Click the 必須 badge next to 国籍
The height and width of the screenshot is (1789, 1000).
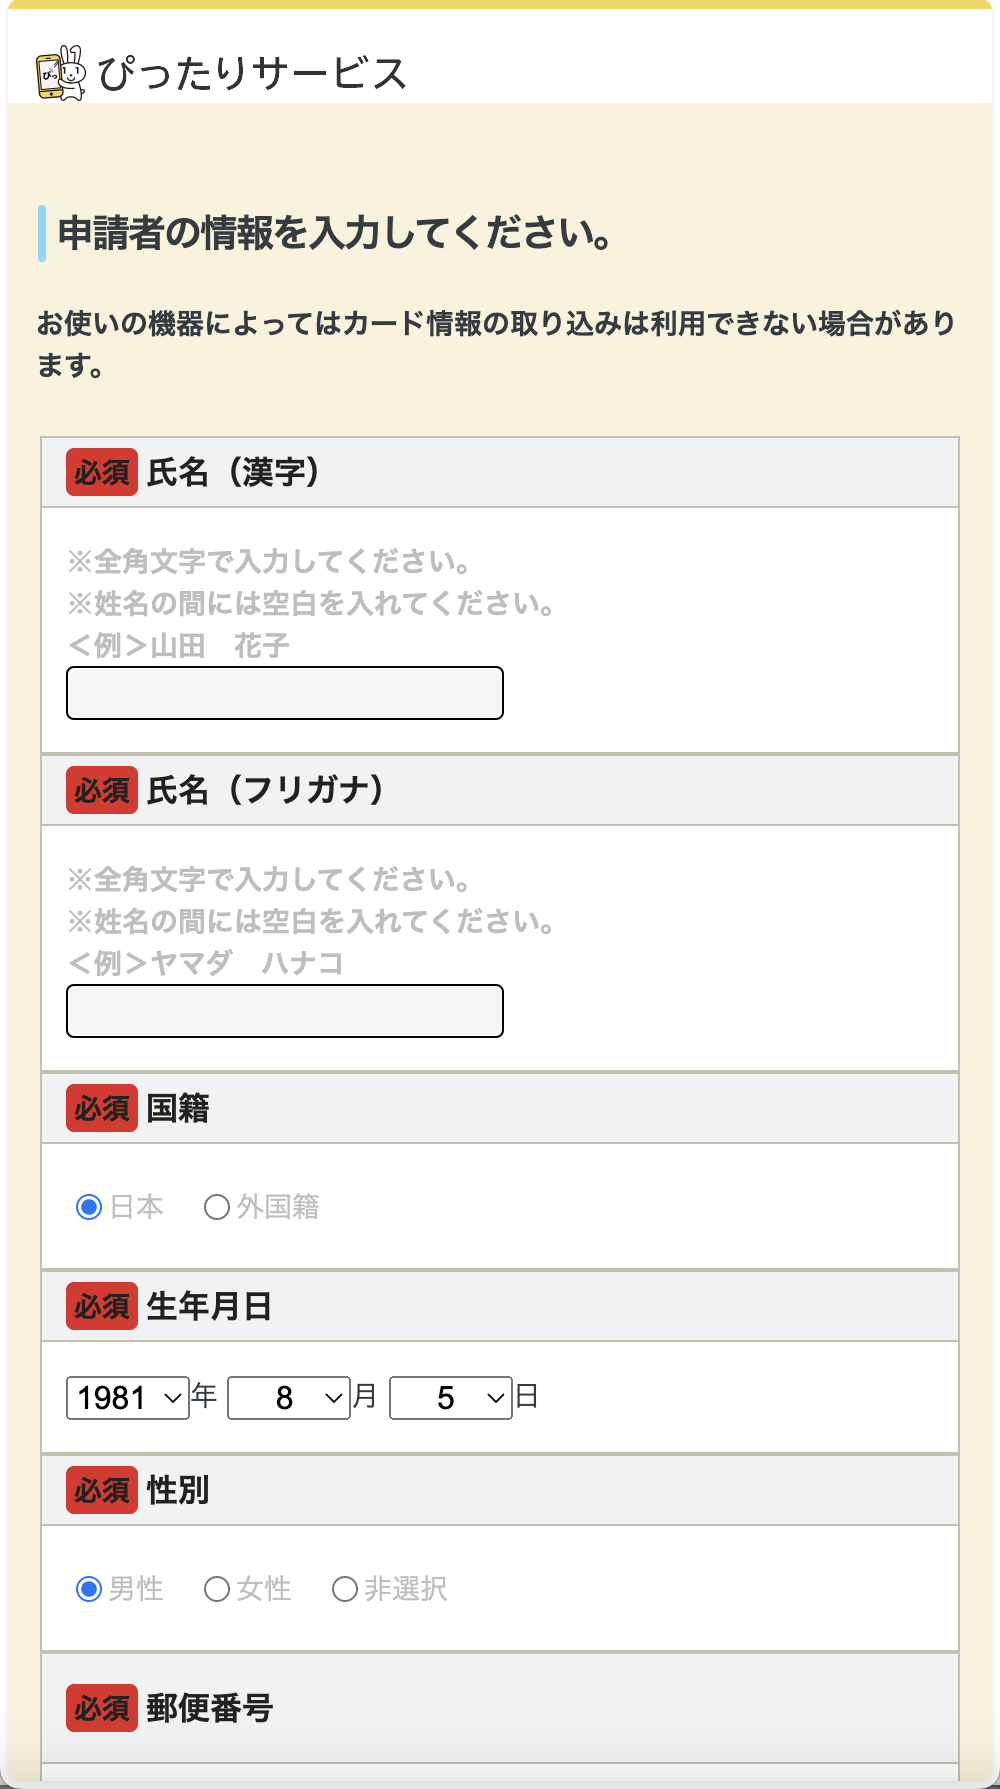click(x=100, y=1108)
